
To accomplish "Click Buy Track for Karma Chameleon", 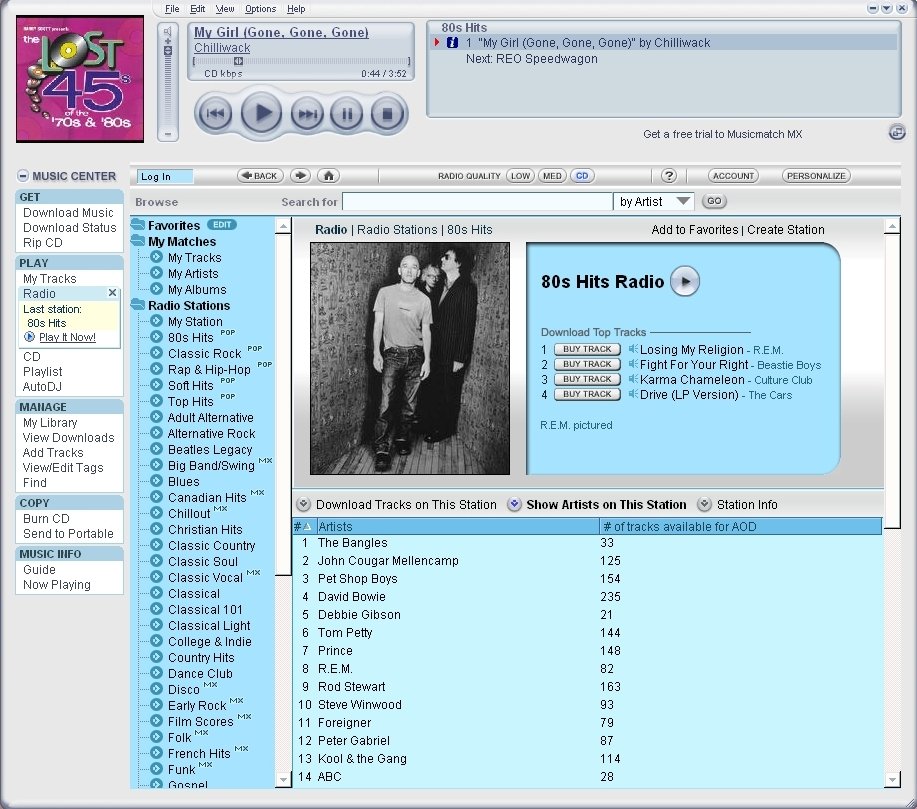I will [x=581, y=379].
